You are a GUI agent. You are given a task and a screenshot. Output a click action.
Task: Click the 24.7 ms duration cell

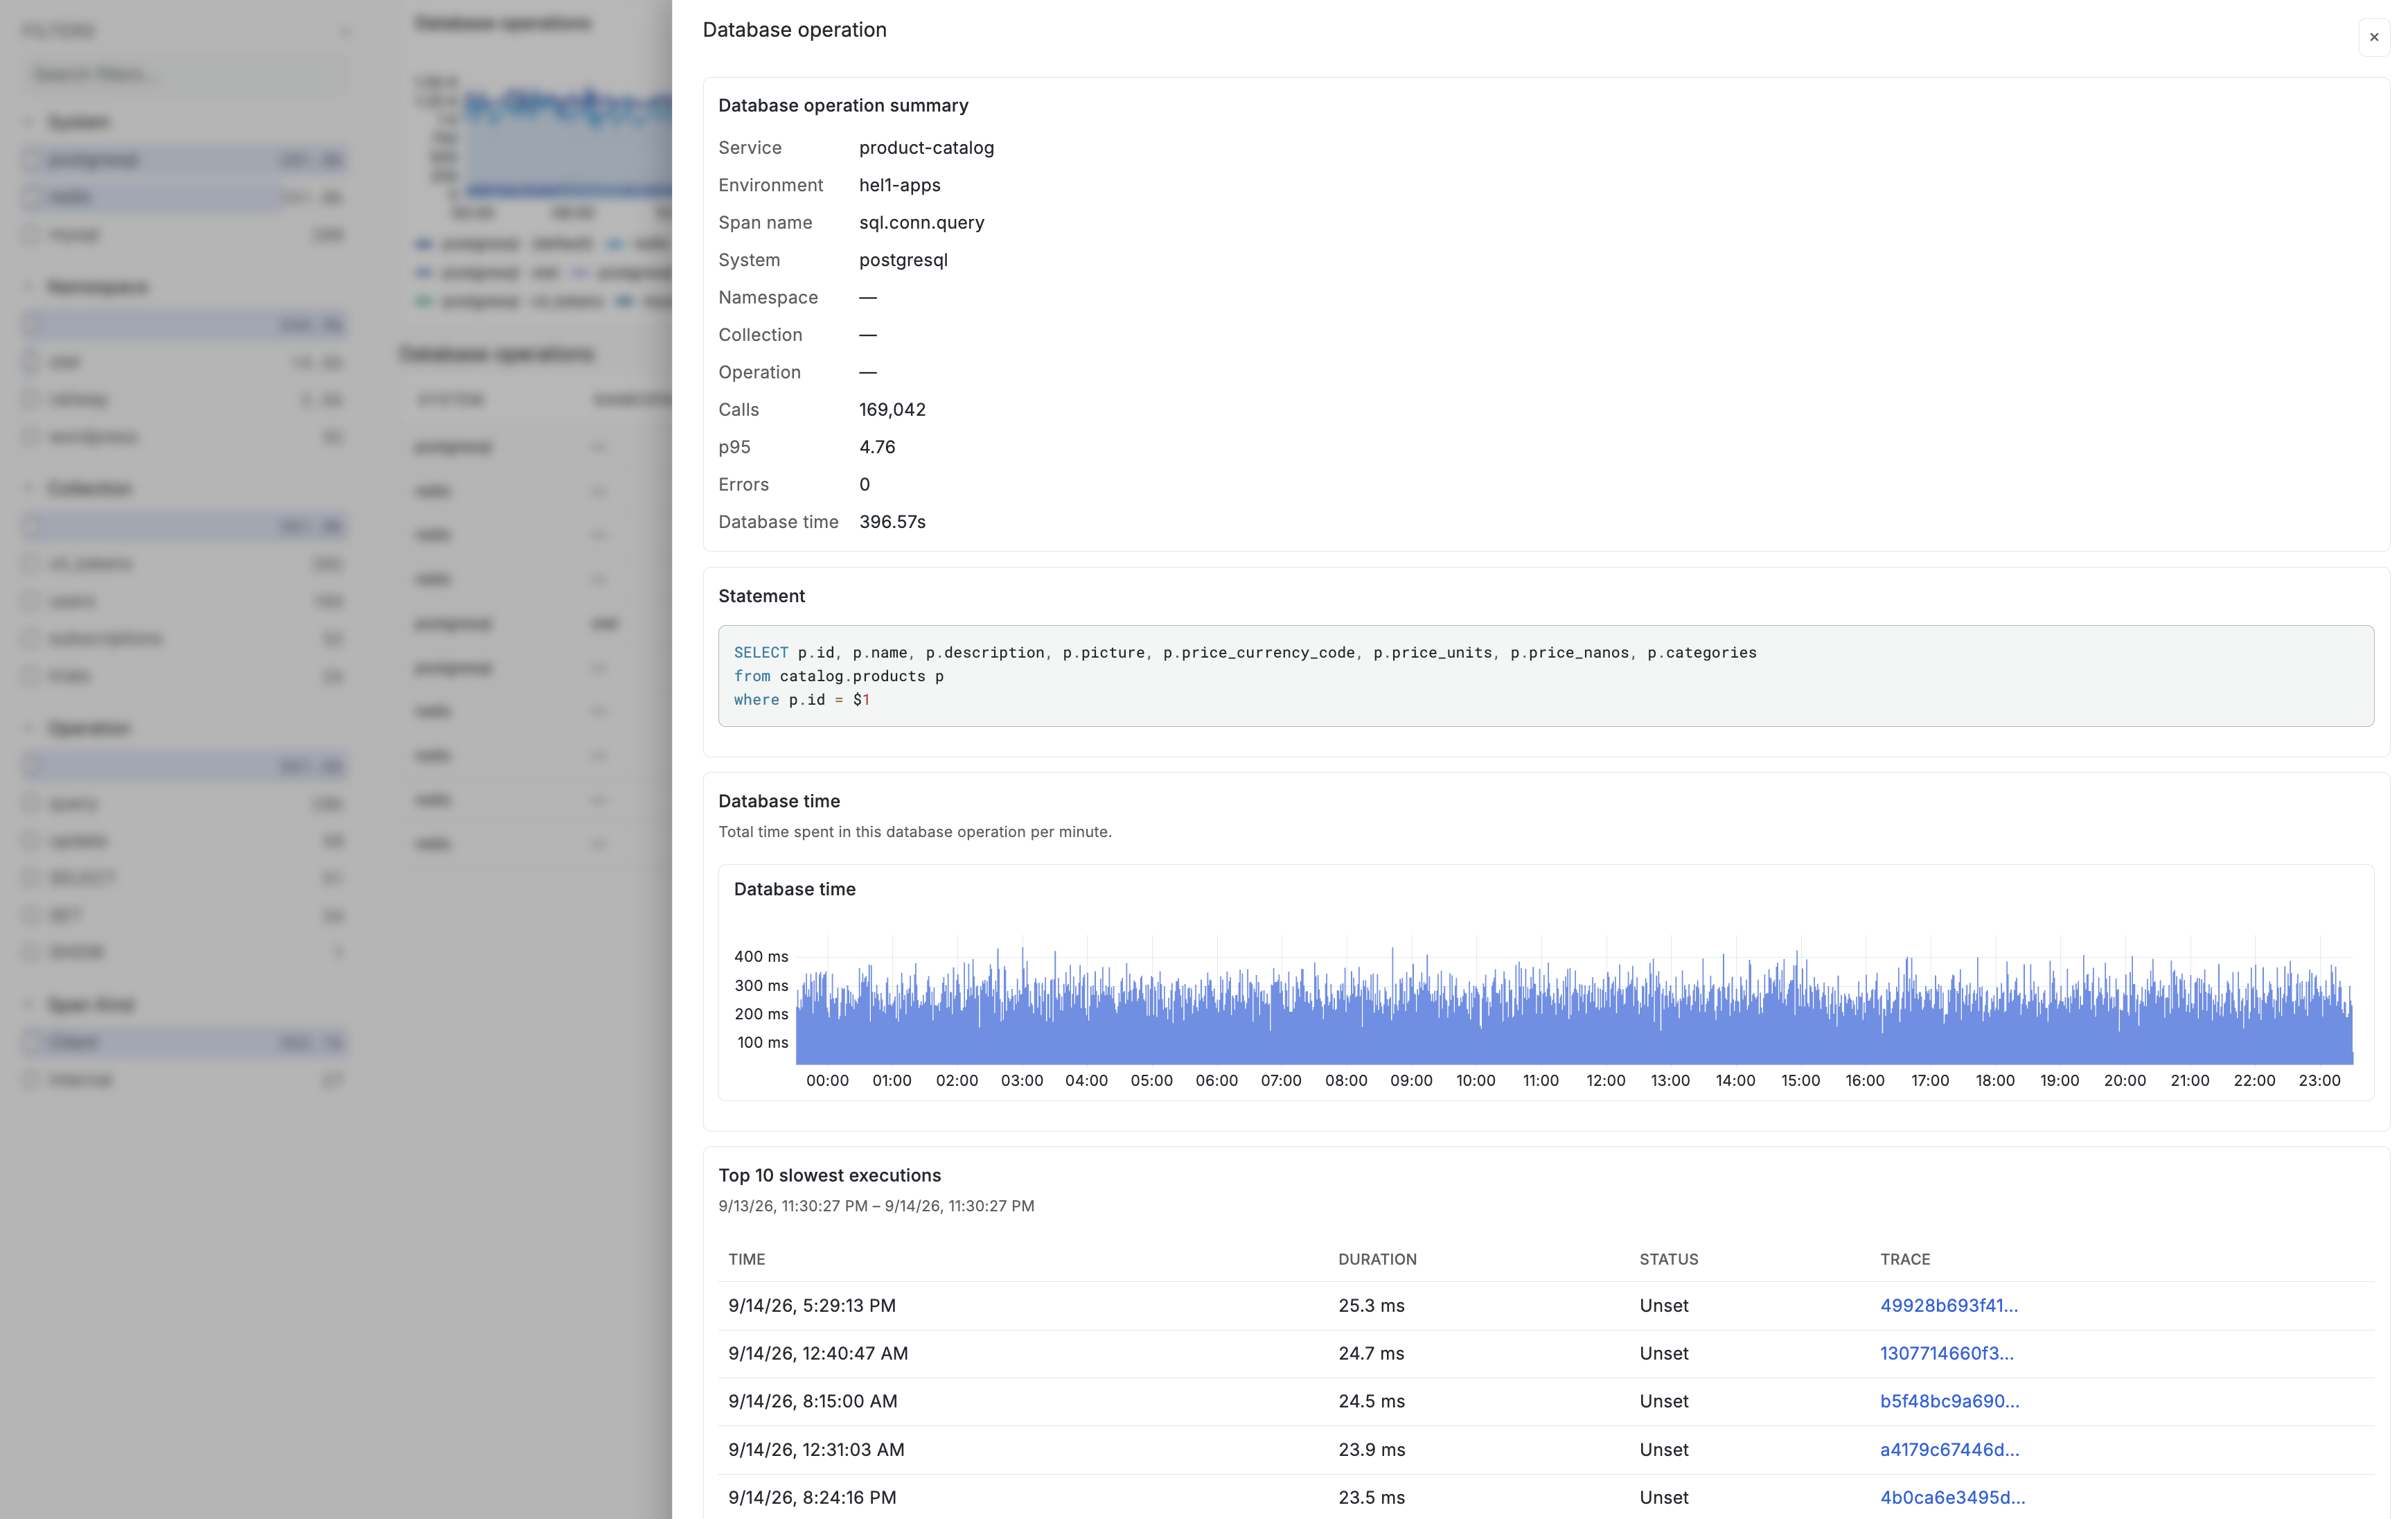tap(1371, 1353)
